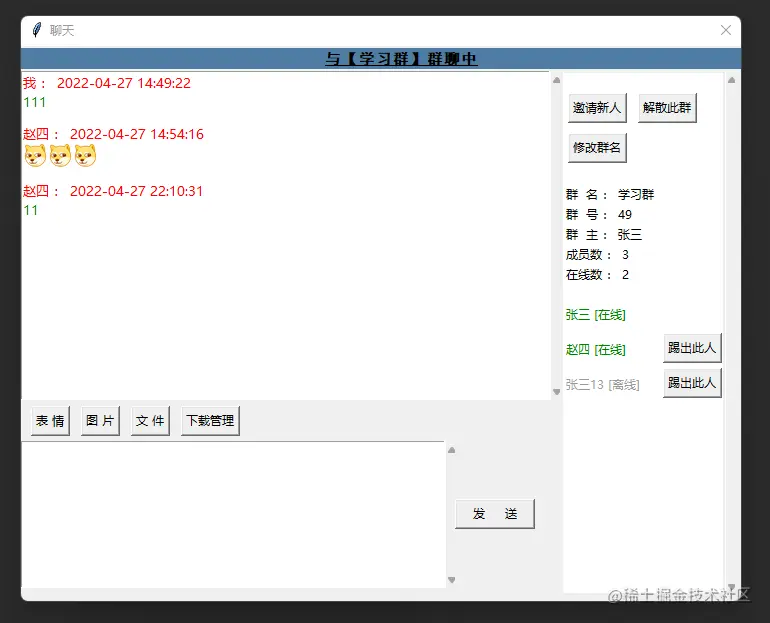Click 解散此群 to disband group
770x623 pixels.
[x=667, y=108]
